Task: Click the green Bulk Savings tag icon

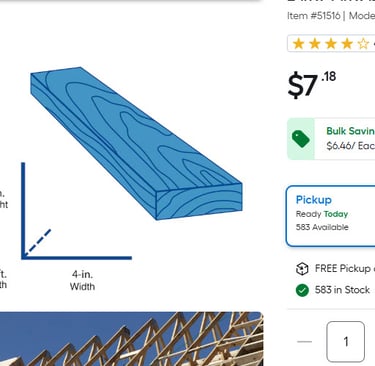Action: click(x=301, y=139)
